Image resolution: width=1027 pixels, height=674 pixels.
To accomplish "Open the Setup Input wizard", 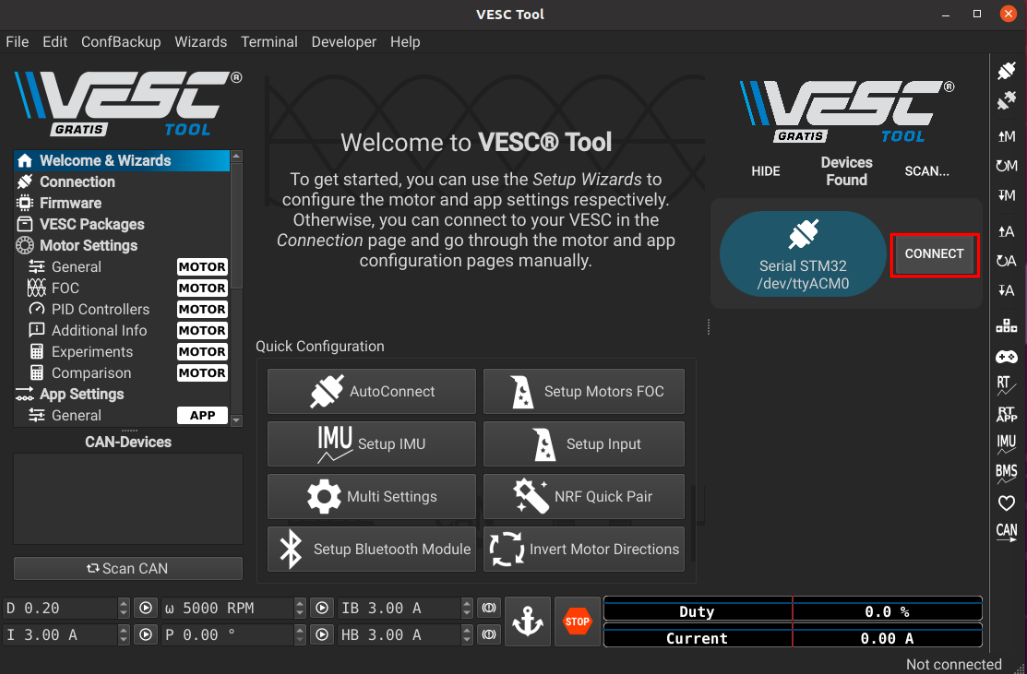I will pos(584,443).
